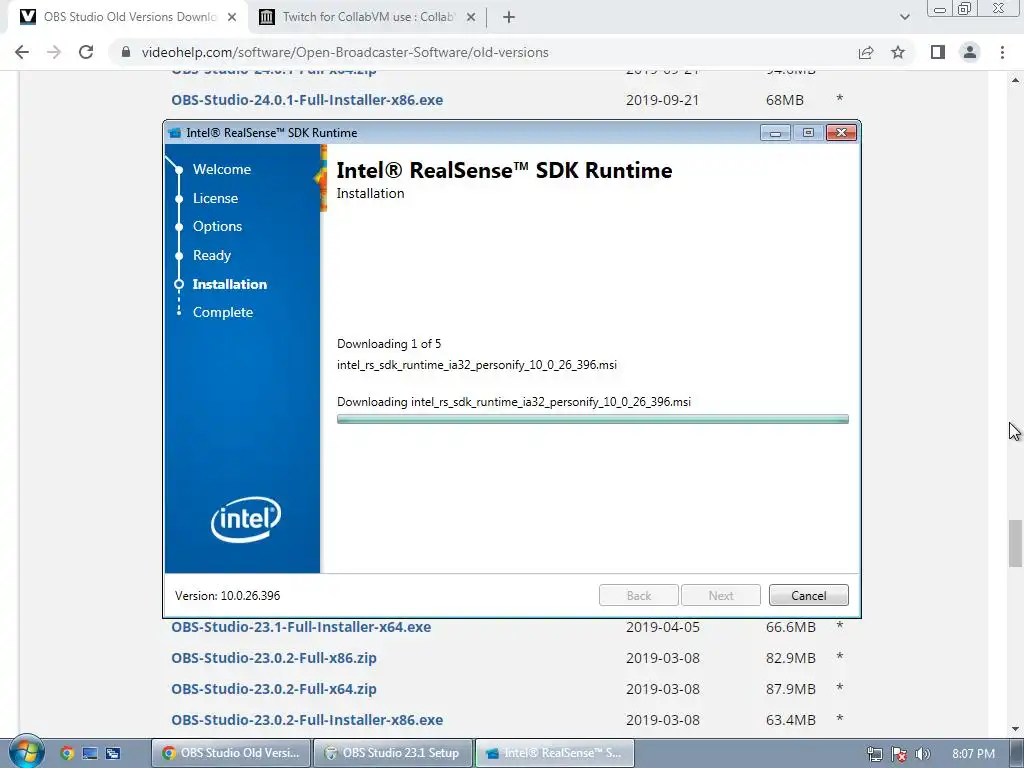Open the third pinned quick launch icon

point(113,753)
